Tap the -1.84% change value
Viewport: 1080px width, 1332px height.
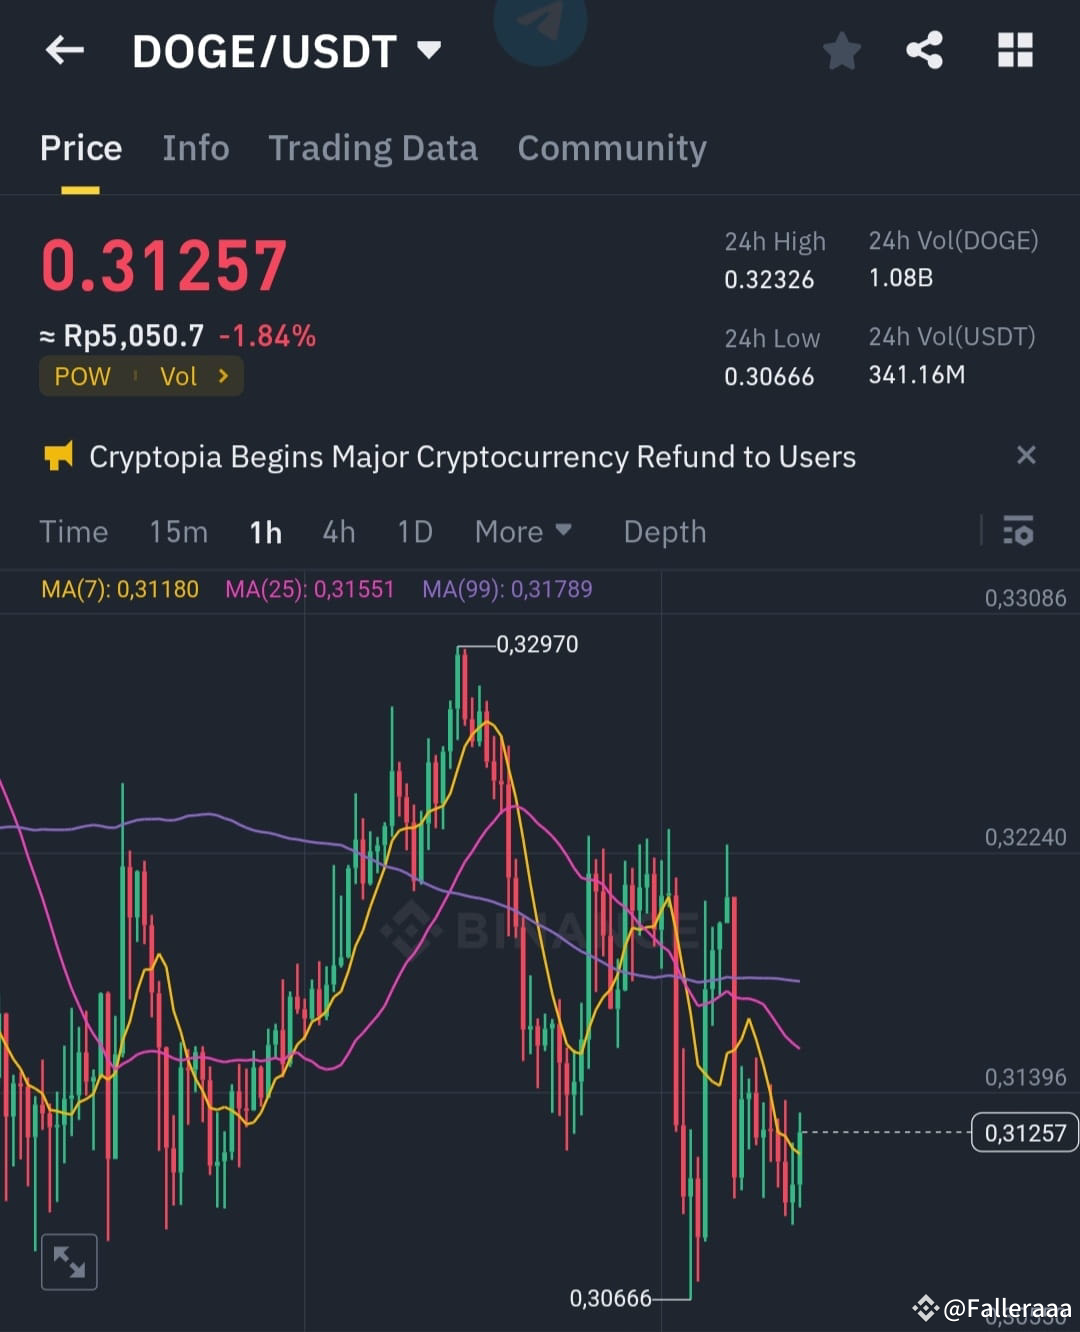pyautogui.click(x=267, y=336)
